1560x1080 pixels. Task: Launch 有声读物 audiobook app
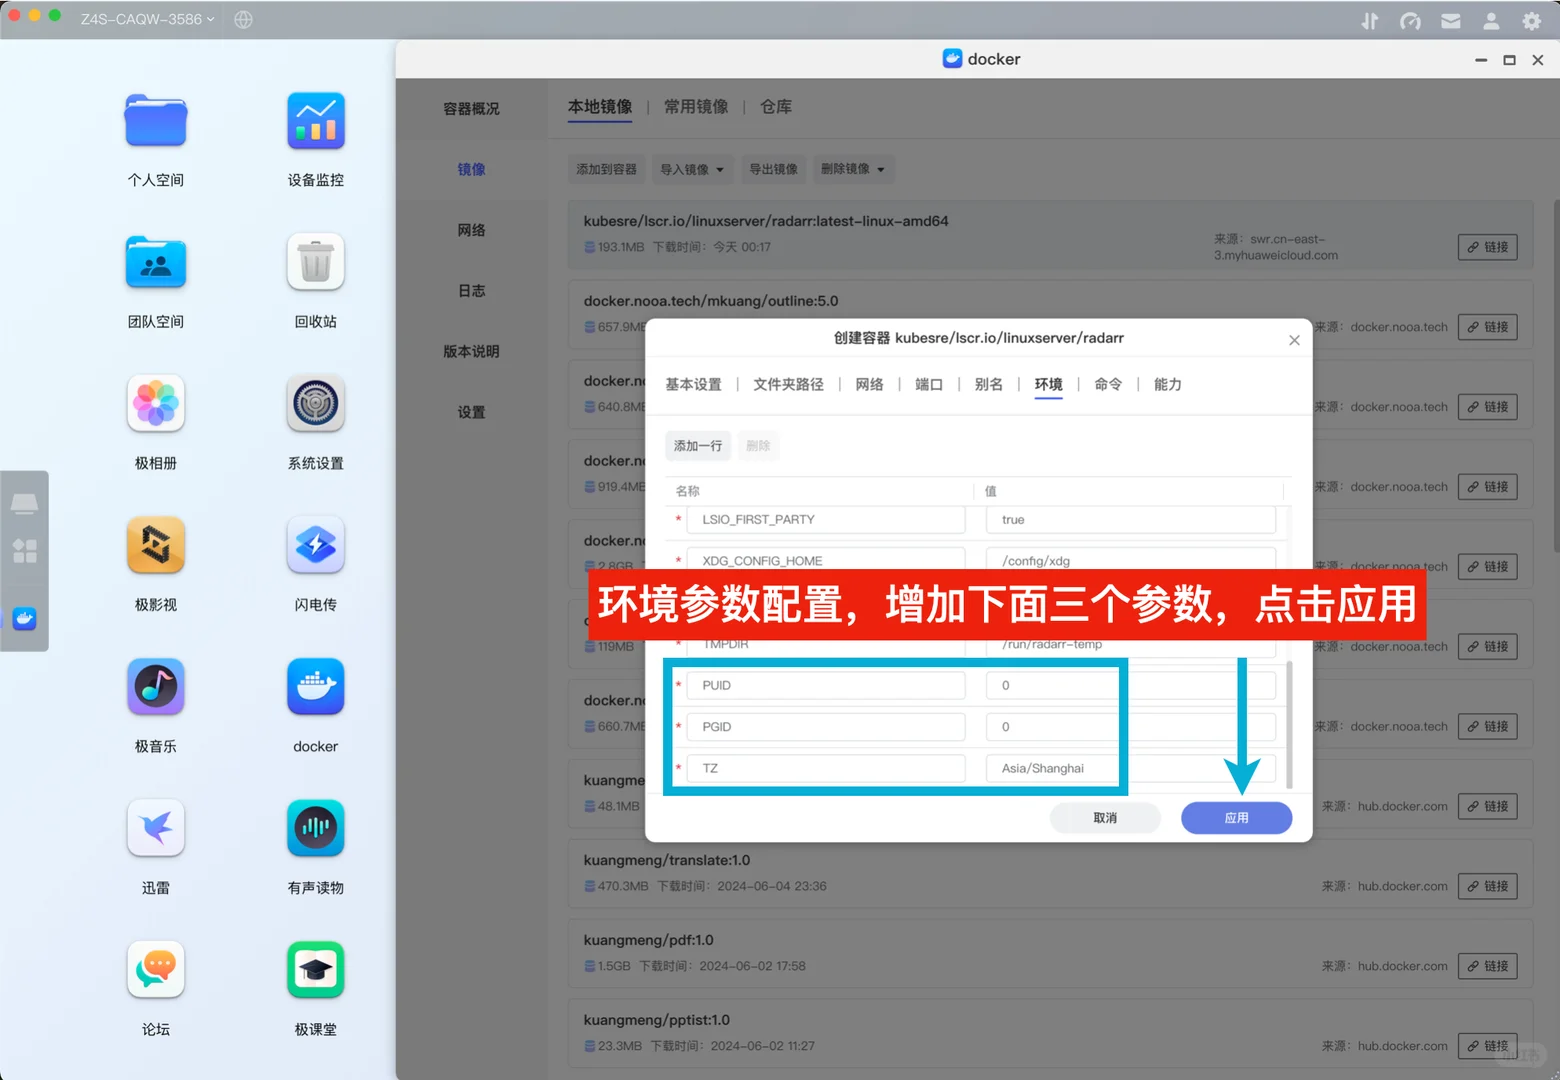pyautogui.click(x=315, y=828)
